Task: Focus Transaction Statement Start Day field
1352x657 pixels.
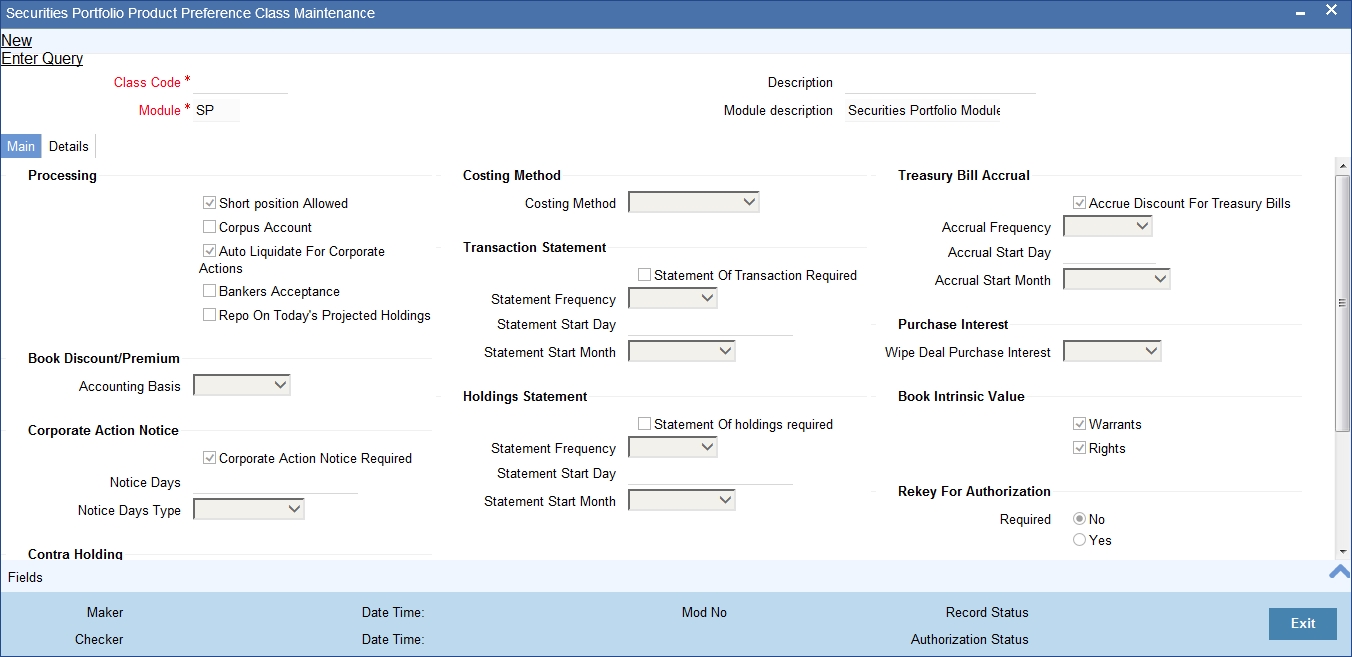Action: pos(710,324)
